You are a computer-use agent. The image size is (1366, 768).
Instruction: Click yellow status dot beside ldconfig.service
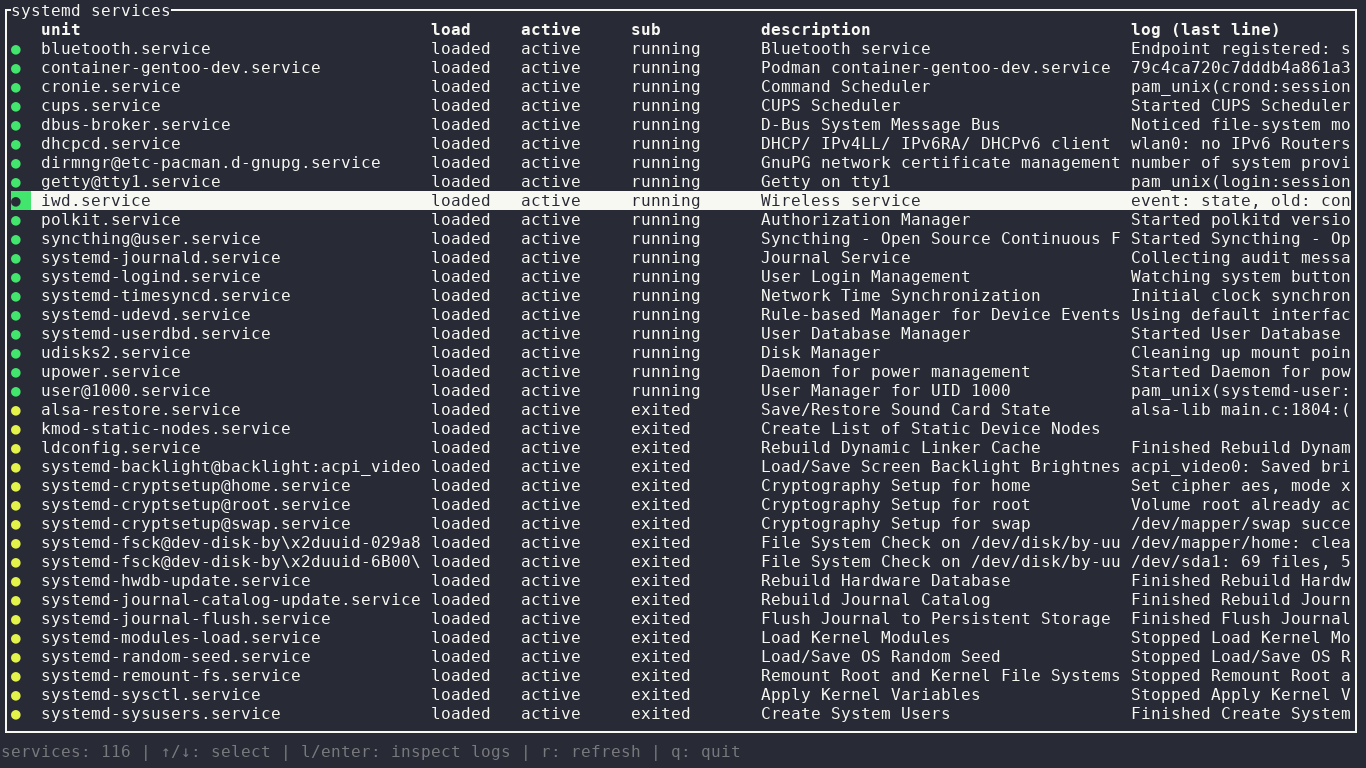coord(16,448)
